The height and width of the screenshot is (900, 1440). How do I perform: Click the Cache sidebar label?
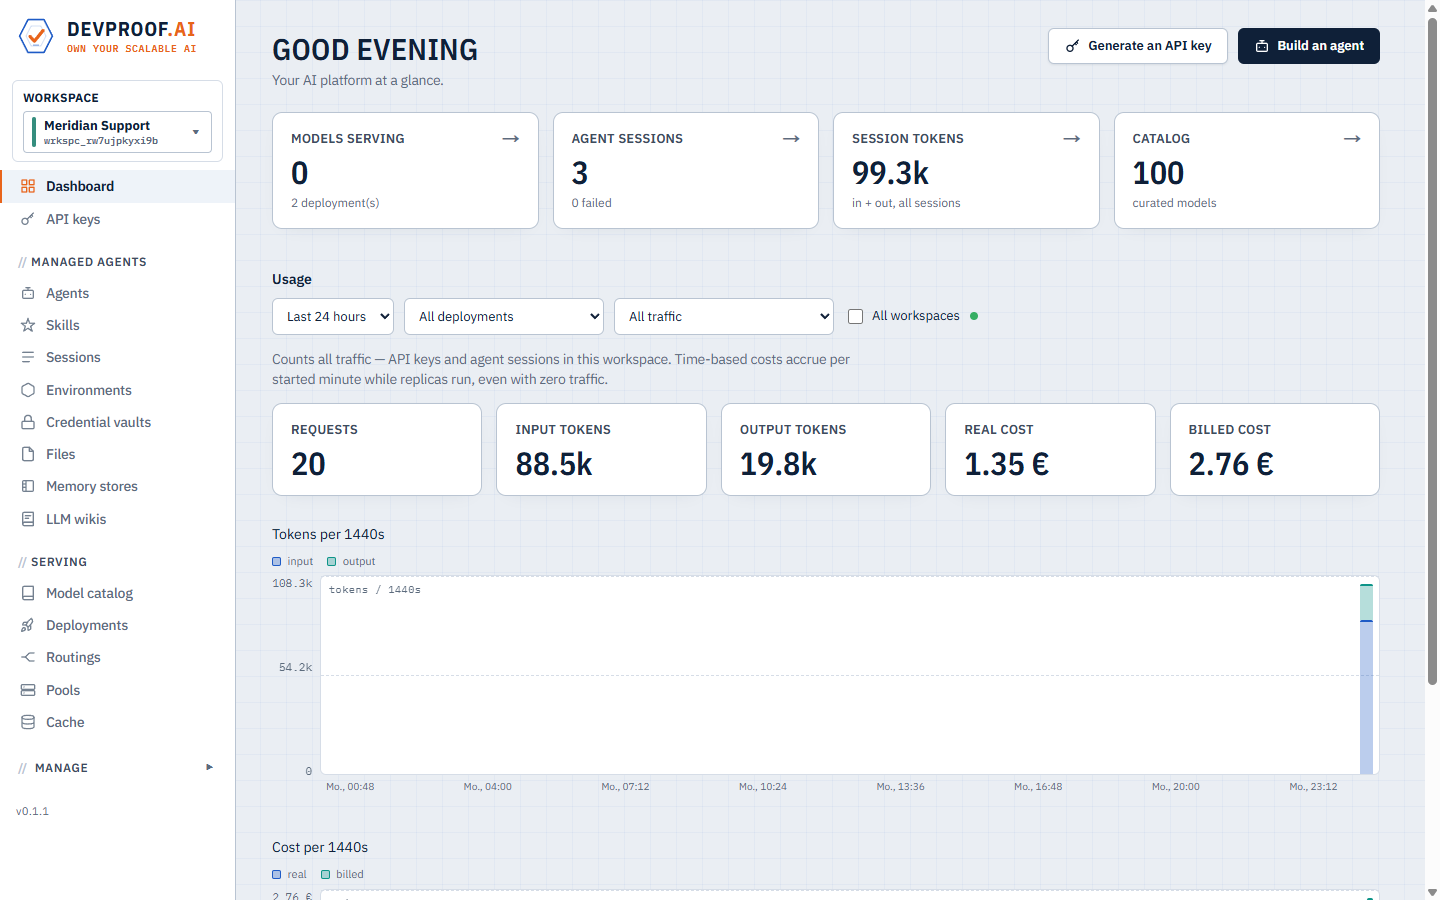[65, 722]
